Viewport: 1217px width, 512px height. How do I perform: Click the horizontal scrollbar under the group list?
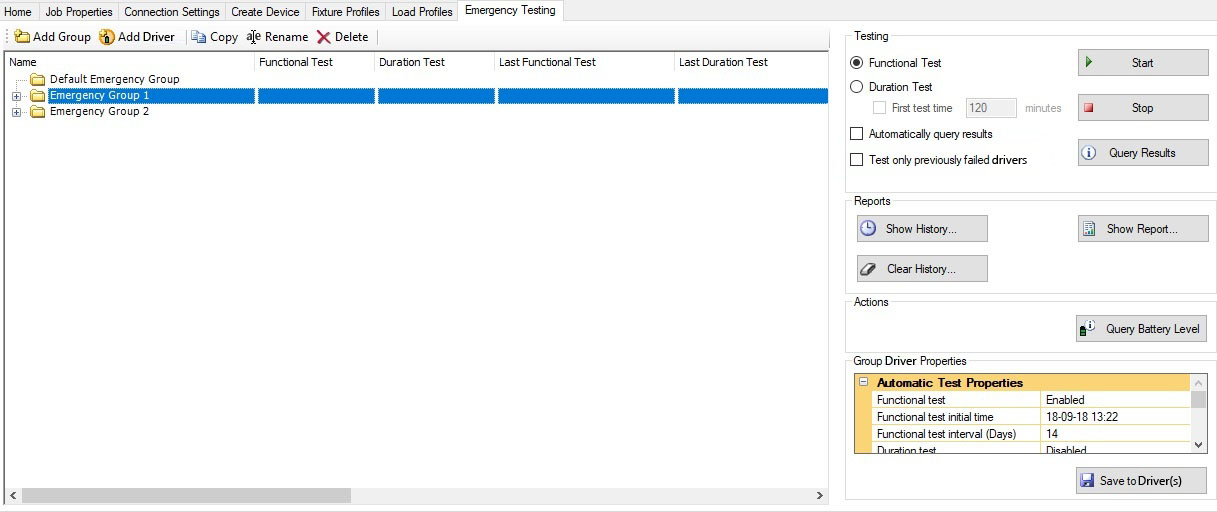pos(186,495)
